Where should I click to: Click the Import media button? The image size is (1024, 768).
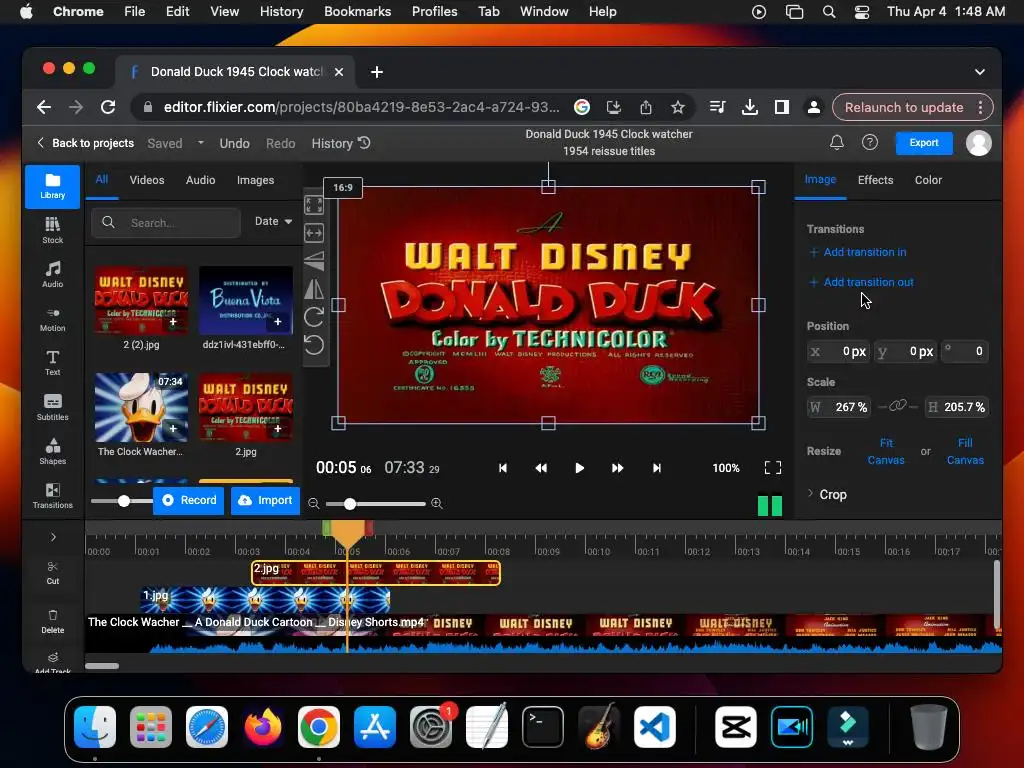[265, 500]
